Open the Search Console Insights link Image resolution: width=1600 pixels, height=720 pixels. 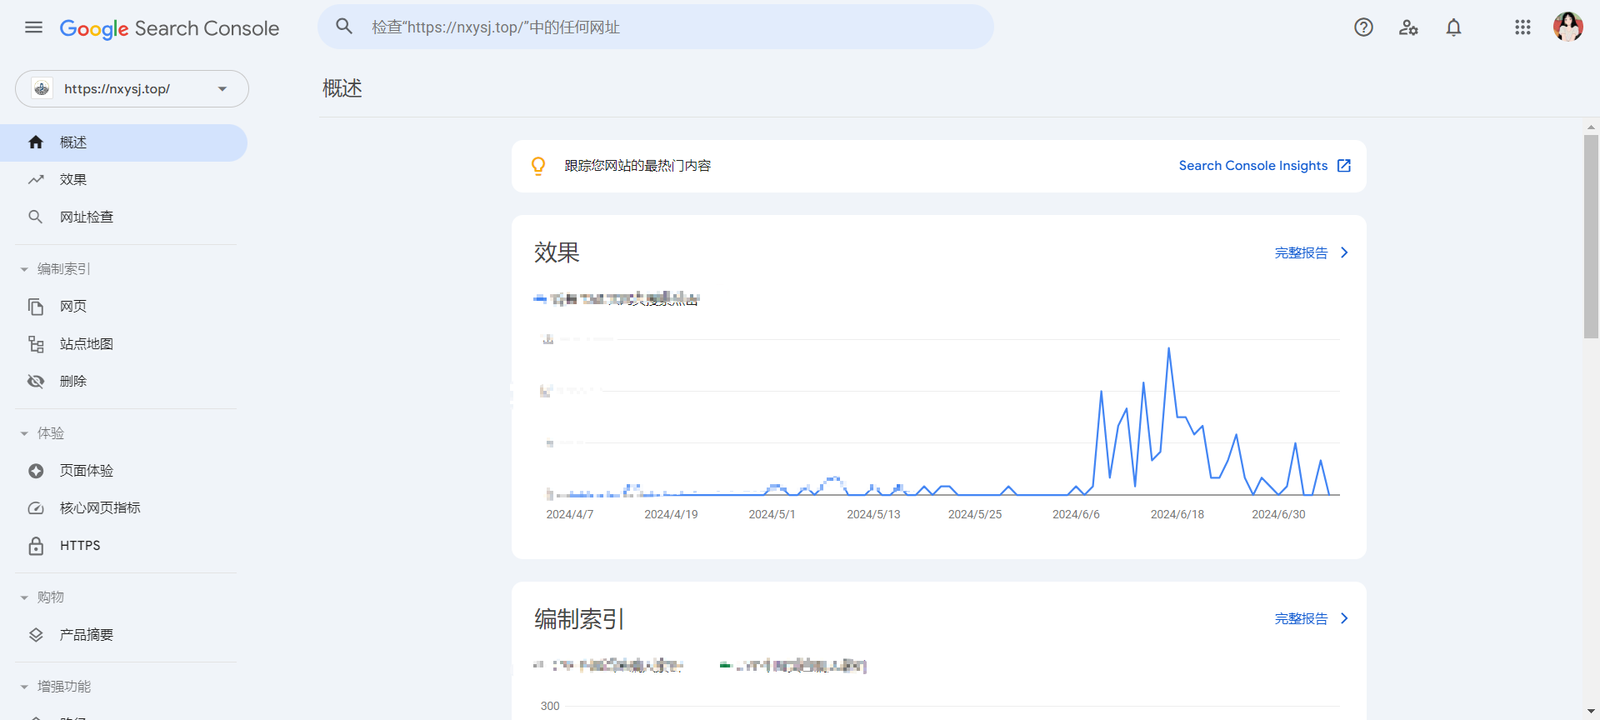point(1264,166)
